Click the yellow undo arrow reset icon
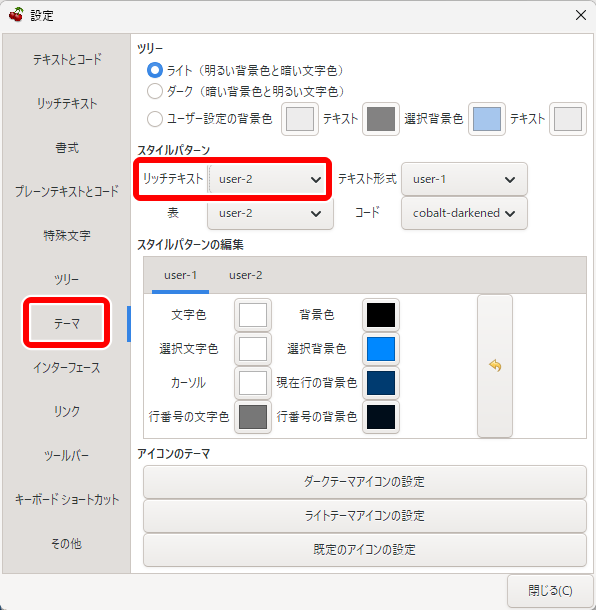The height and width of the screenshot is (610, 596). click(495, 366)
